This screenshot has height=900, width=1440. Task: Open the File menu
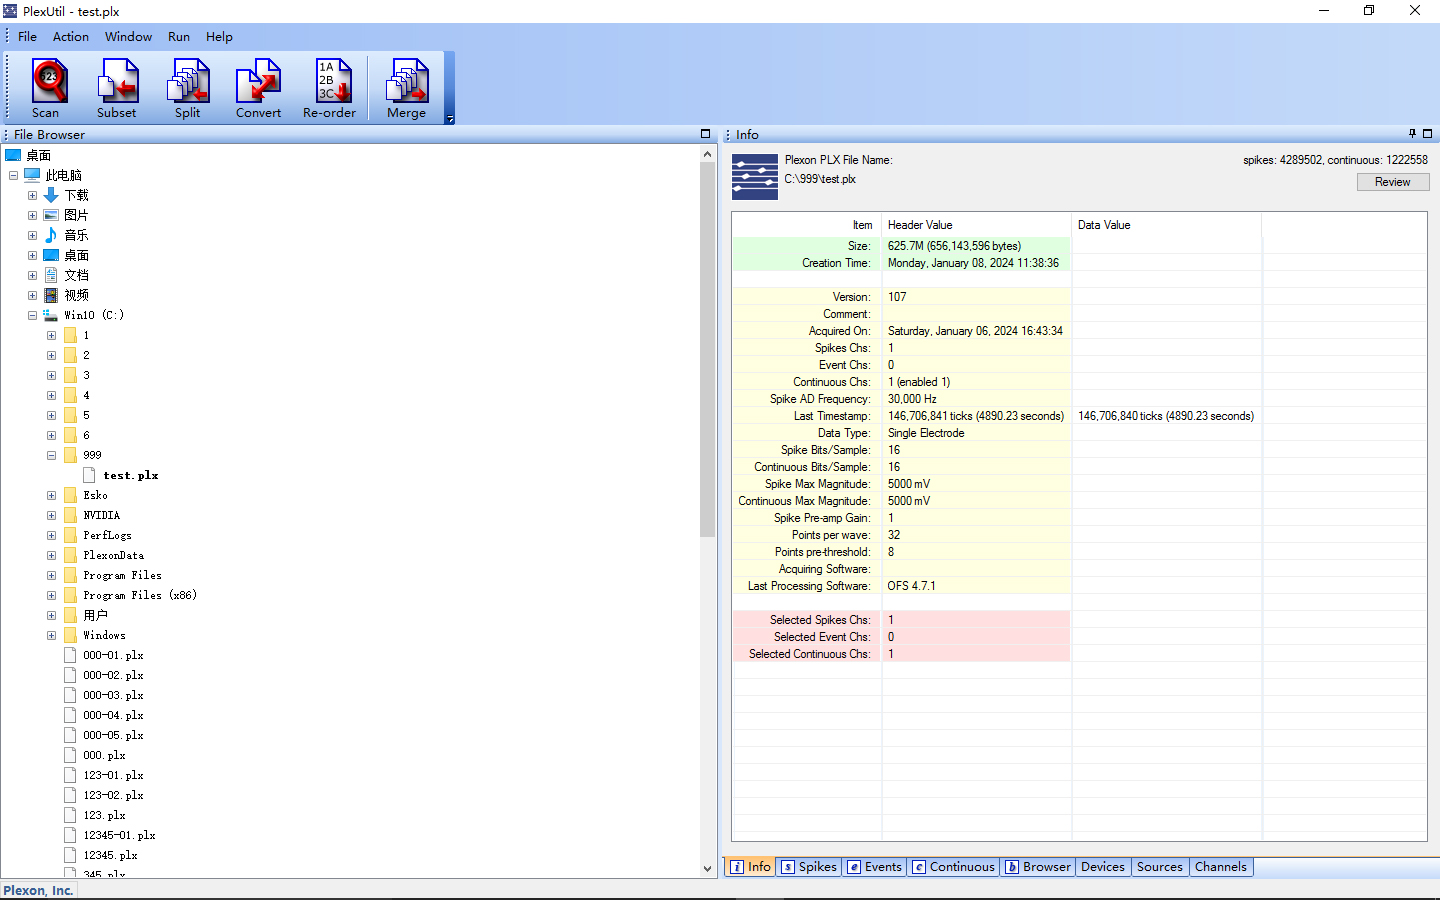tap(27, 37)
